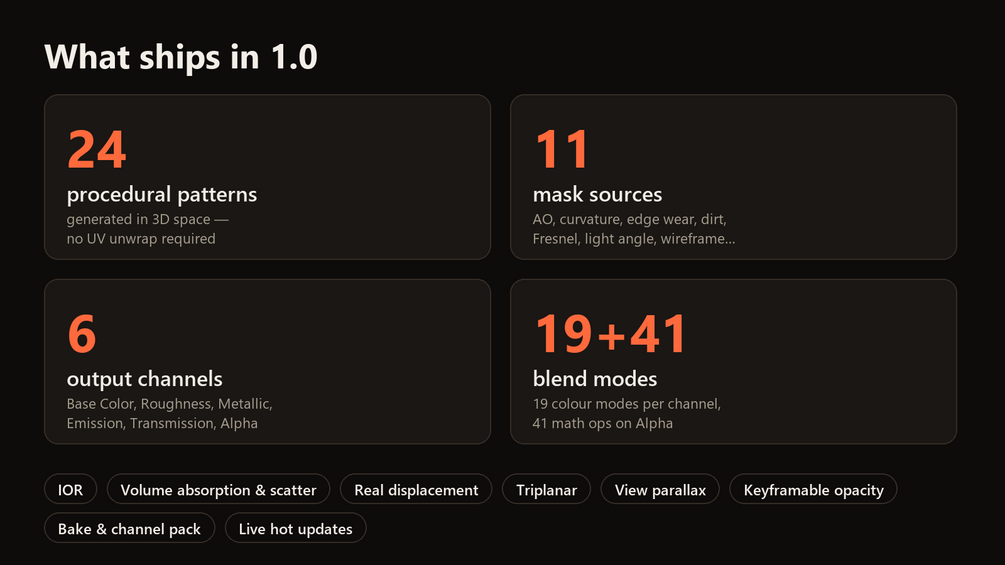Select the Keyframable opacity tag
1005x565 pixels.
813,489
